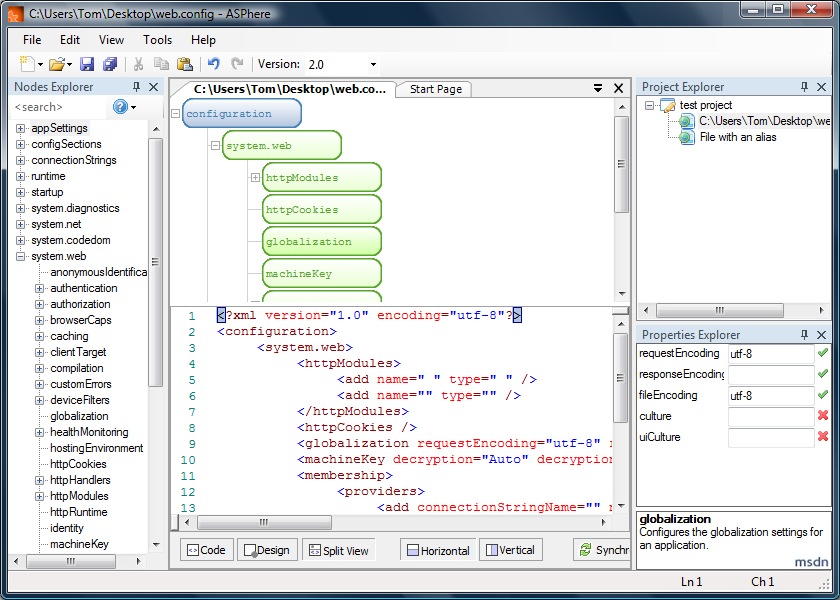Viewport: 840px width, 600px height.
Task: Switch to the Start Page tab
Action: (435, 89)
